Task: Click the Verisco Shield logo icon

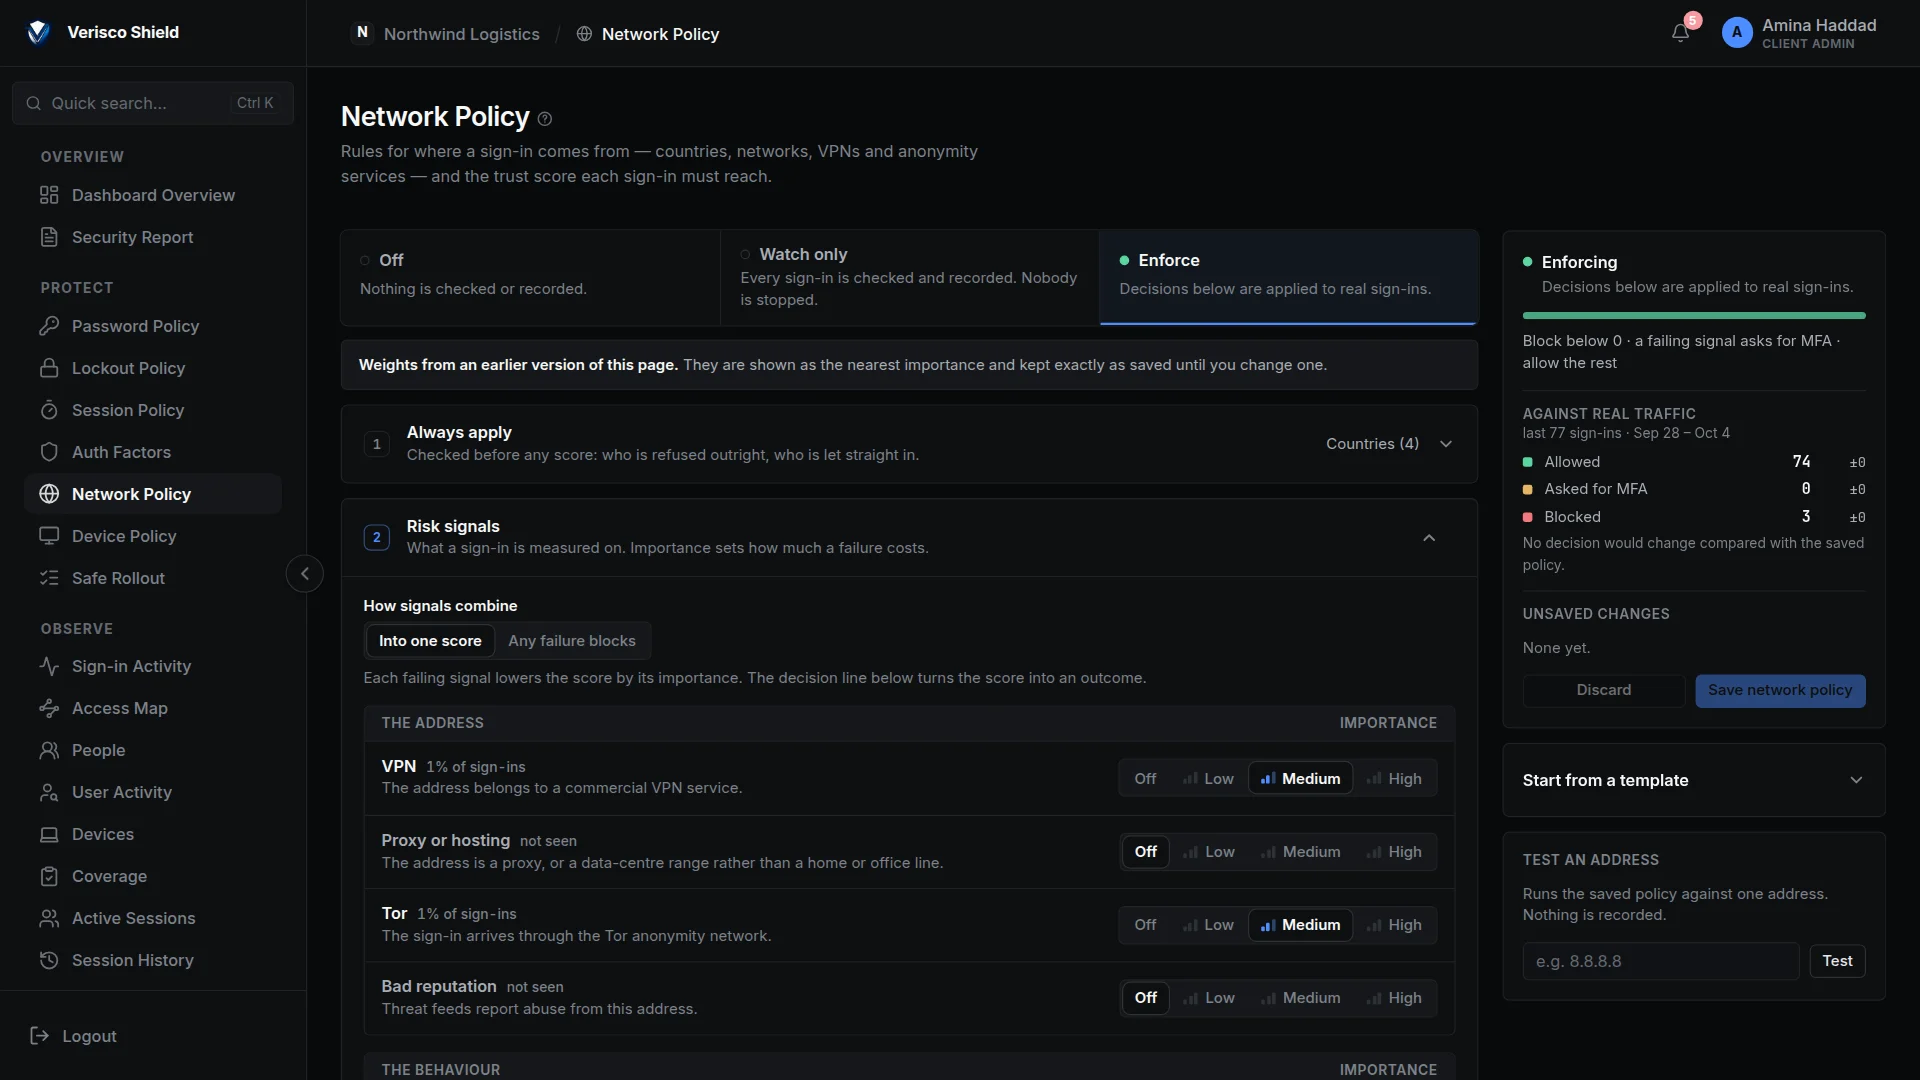Action: pos(38,32)
